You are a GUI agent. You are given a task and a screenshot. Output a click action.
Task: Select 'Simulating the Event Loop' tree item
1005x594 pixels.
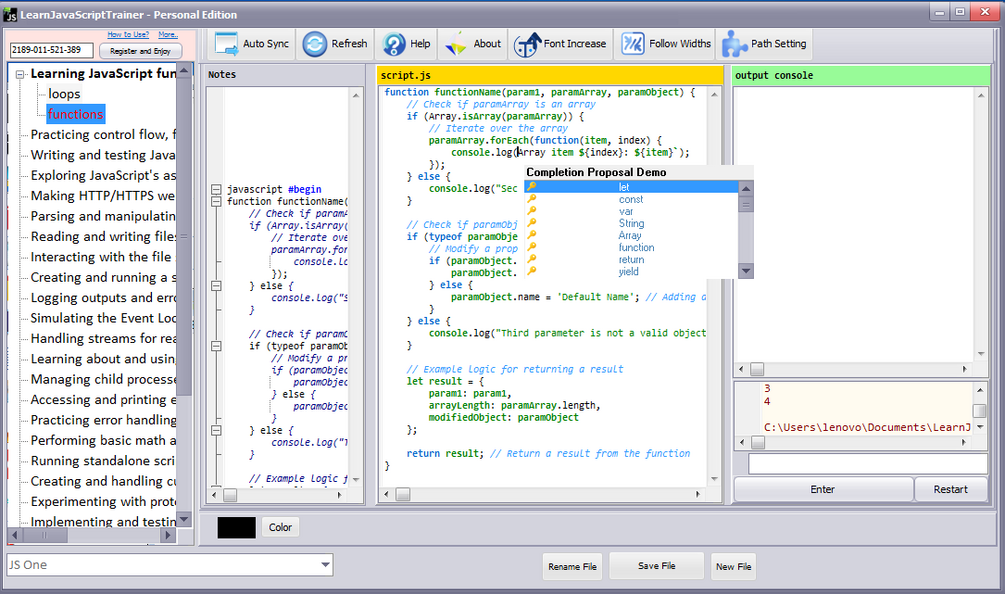(x=103, y=318)
